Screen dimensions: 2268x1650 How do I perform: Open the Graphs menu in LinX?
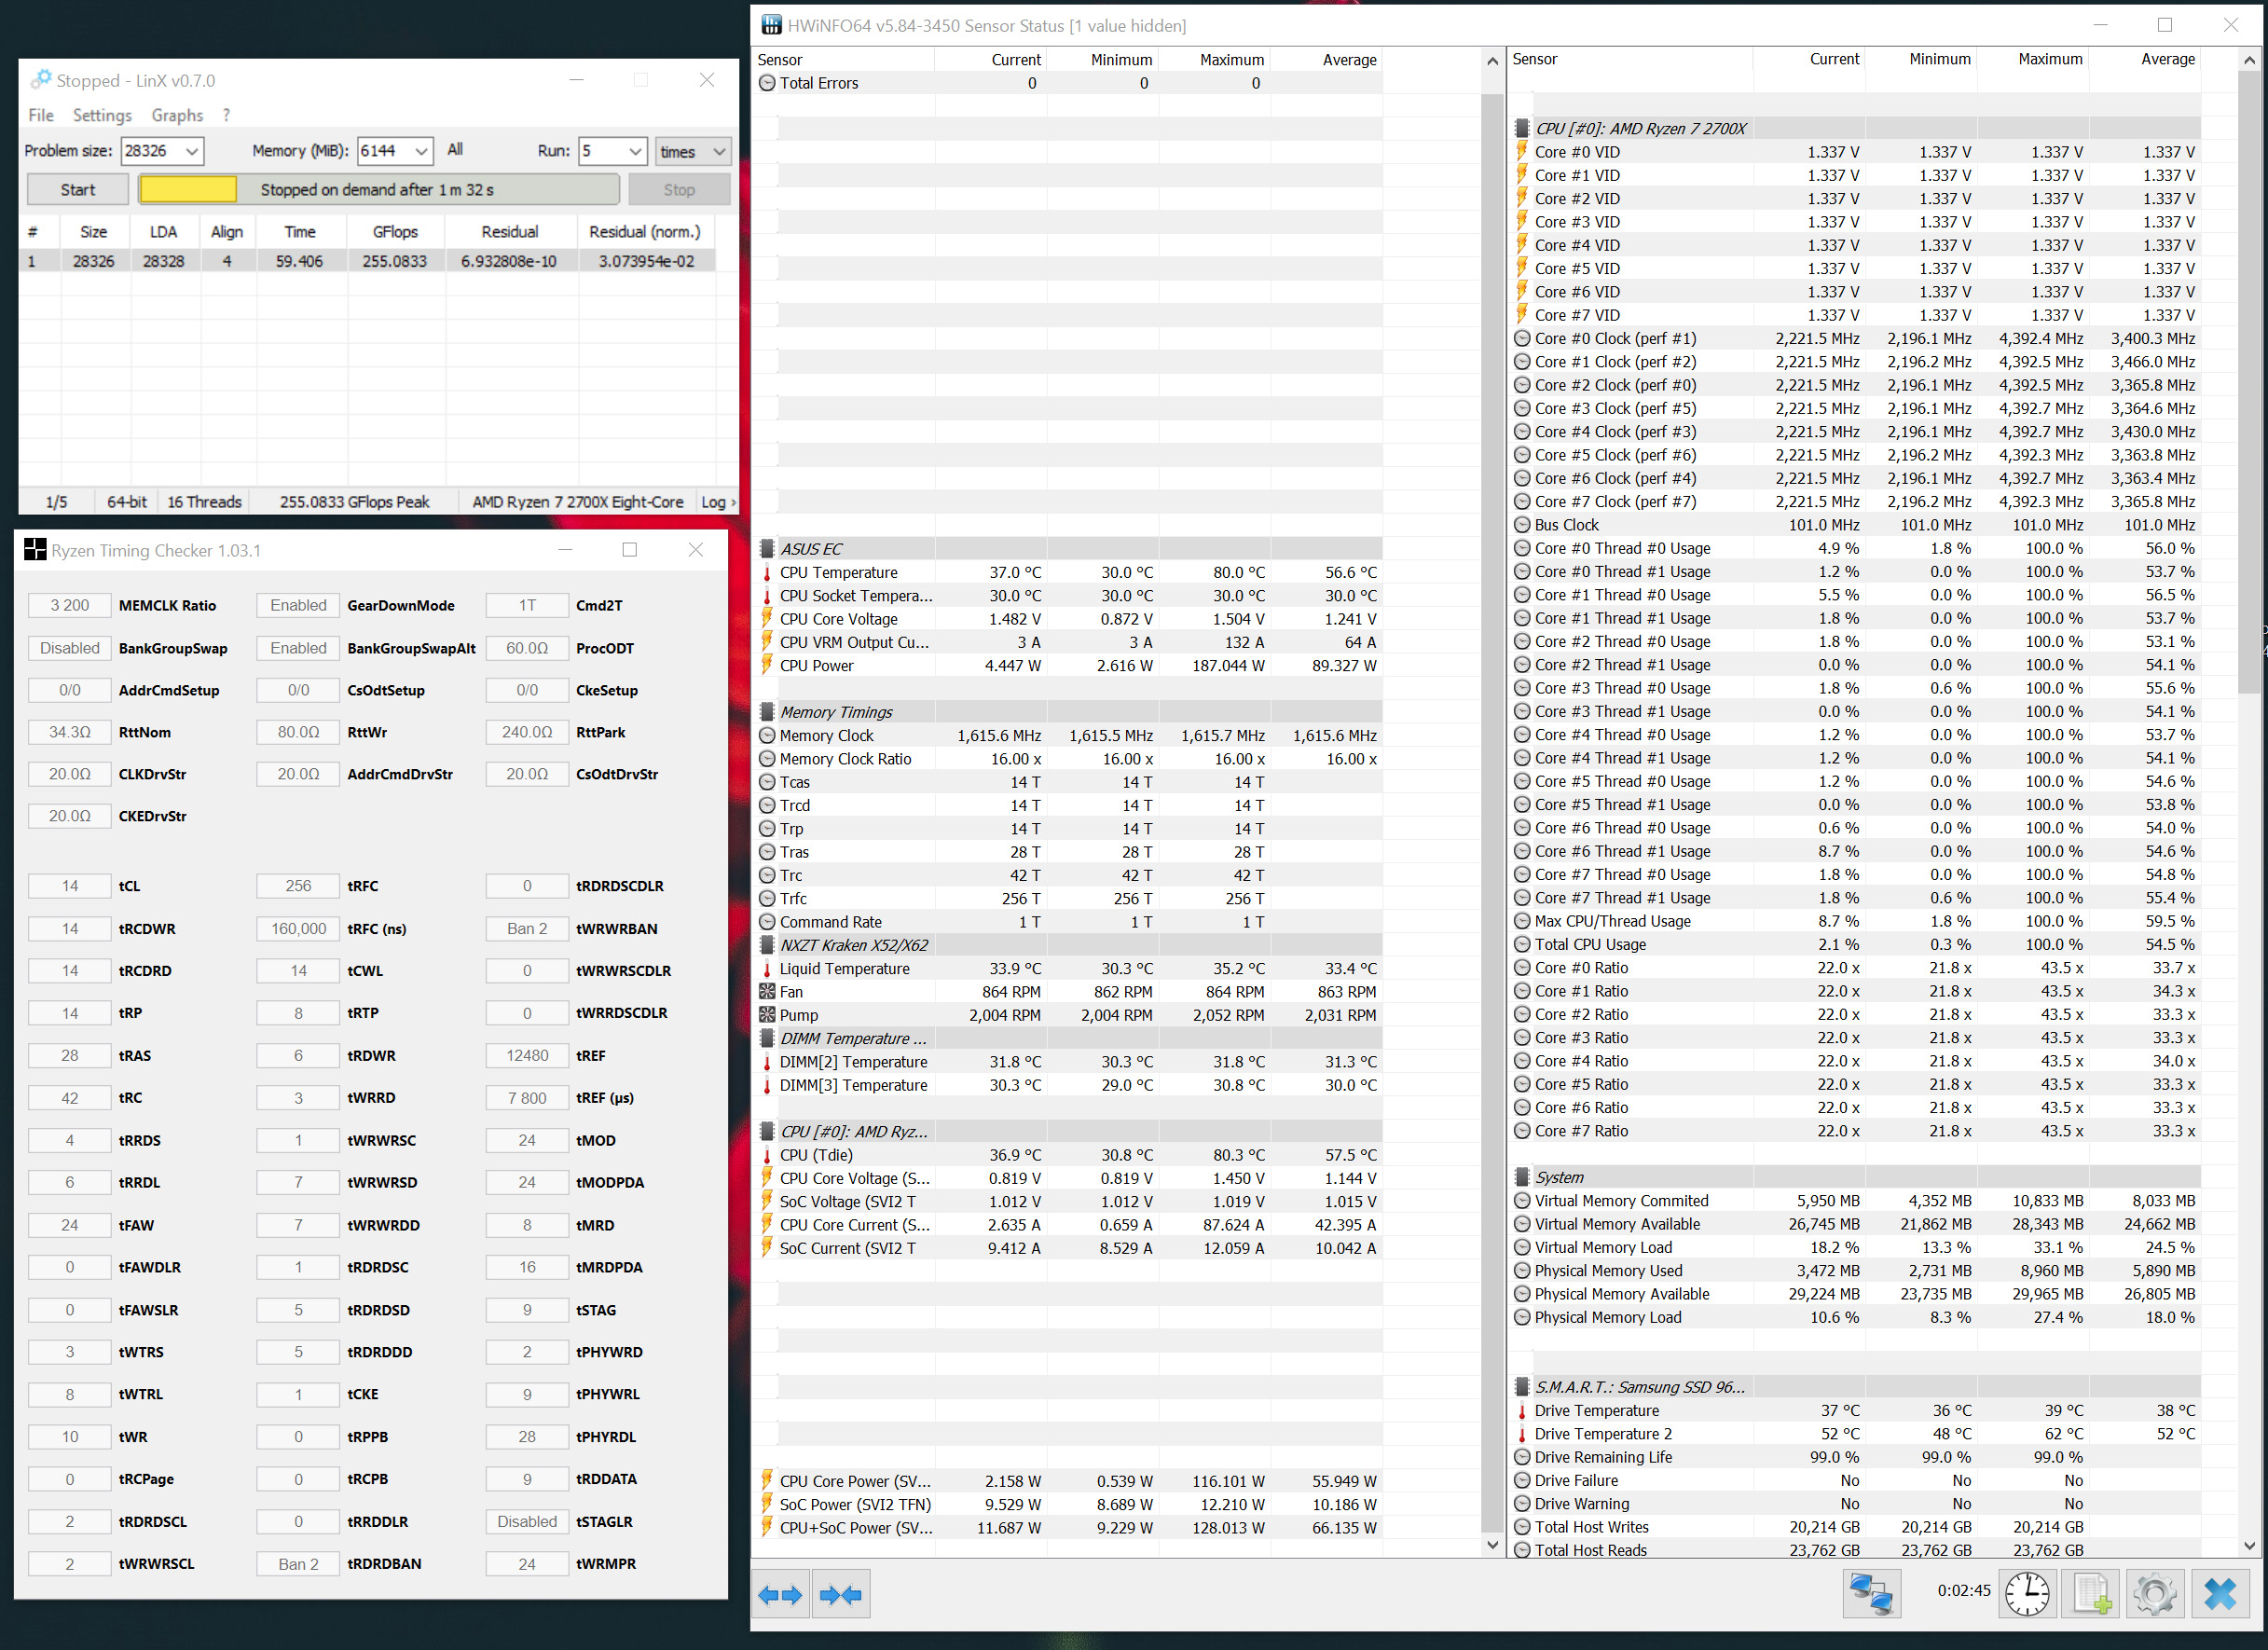coord(177,115)
